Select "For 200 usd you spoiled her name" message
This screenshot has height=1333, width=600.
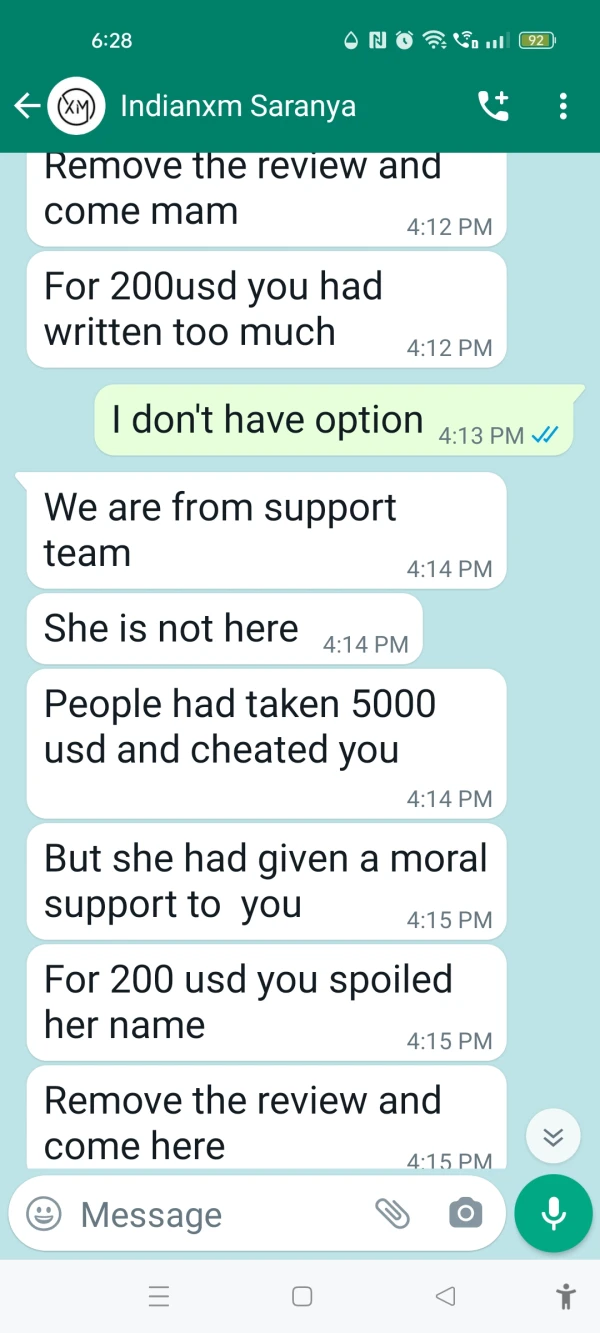266,1002
